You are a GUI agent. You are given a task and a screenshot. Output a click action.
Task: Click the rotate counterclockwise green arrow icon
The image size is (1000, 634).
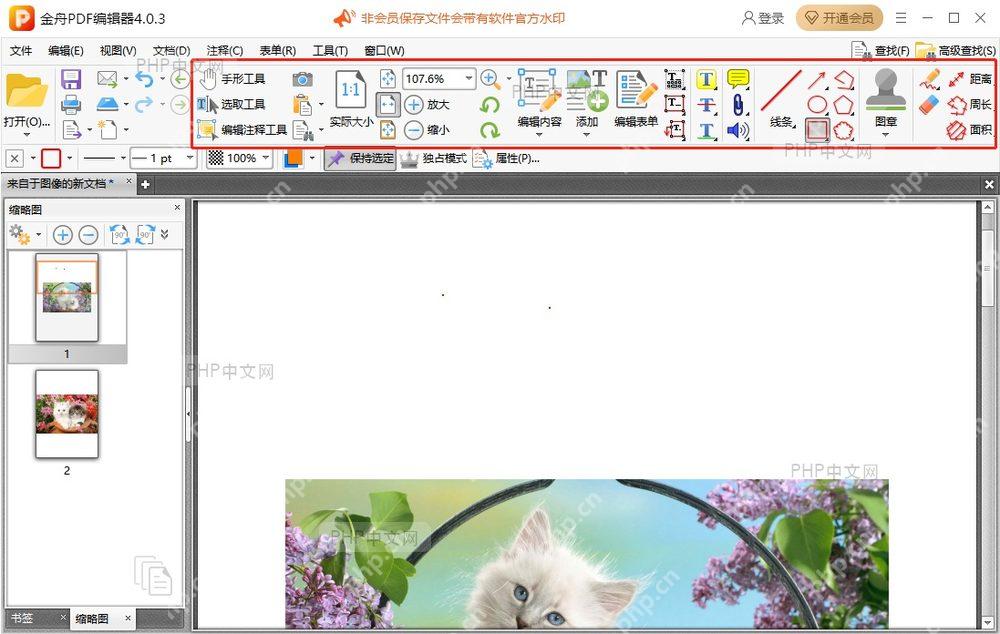tap(490, 105)
